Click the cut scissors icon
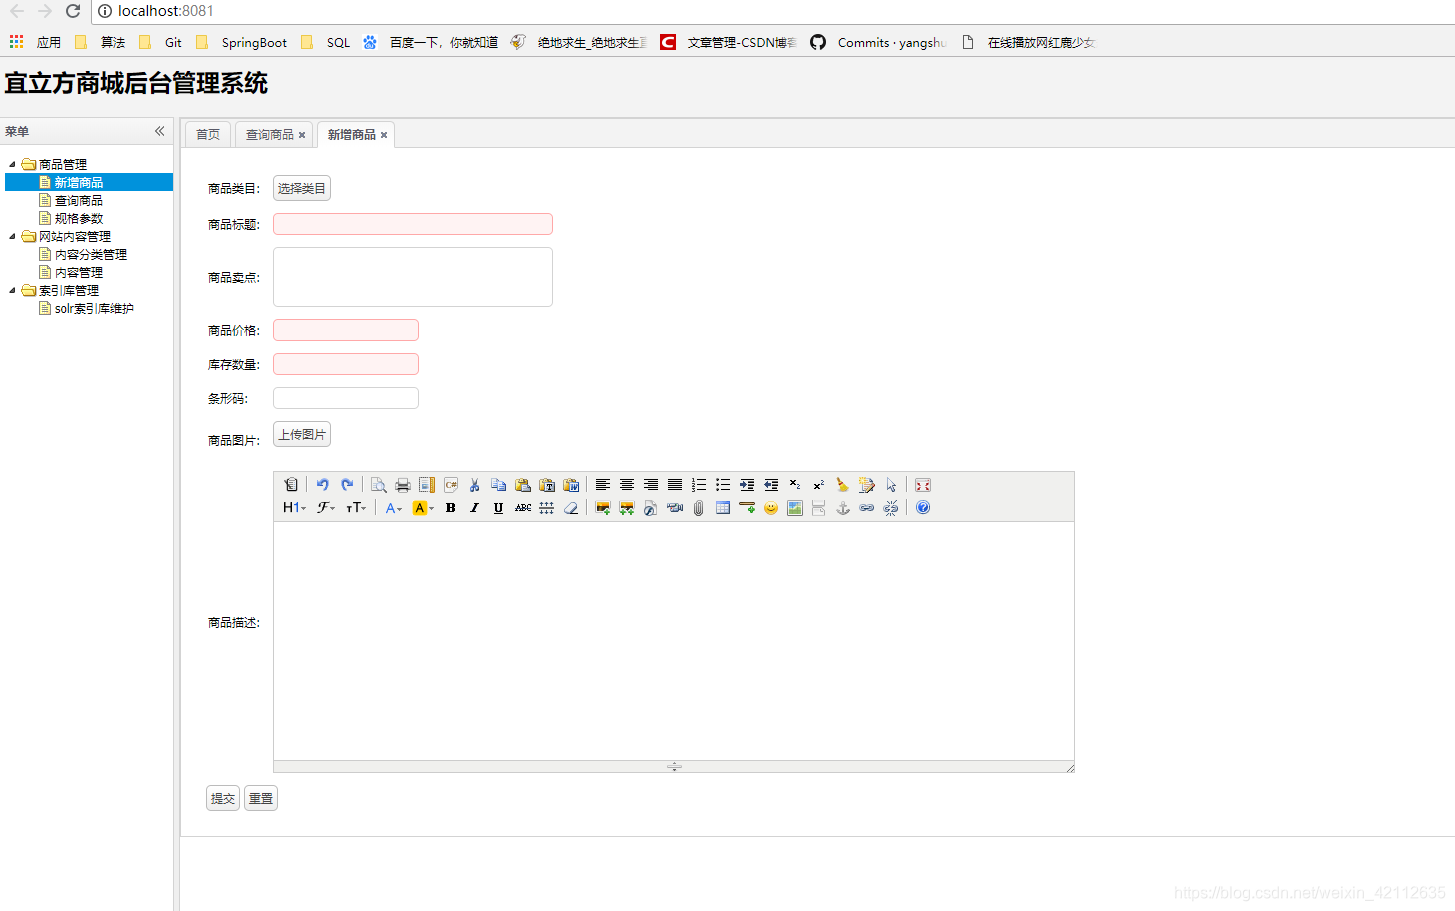The image size is (1455, 911). 475,485
